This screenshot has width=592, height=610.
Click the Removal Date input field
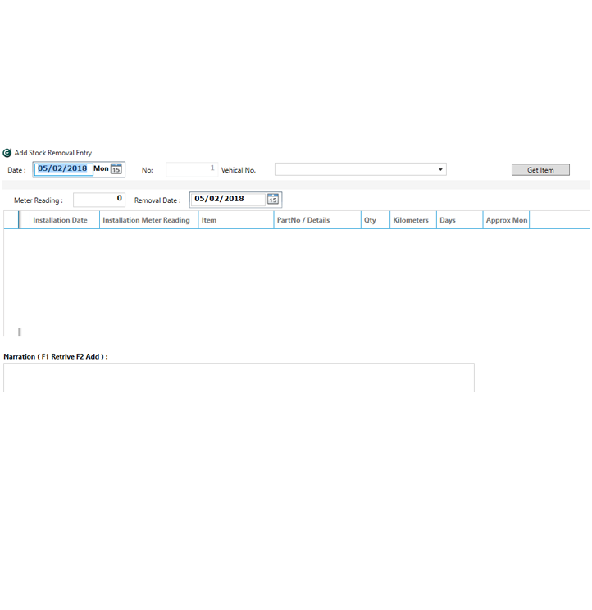(x=228, y=199)
